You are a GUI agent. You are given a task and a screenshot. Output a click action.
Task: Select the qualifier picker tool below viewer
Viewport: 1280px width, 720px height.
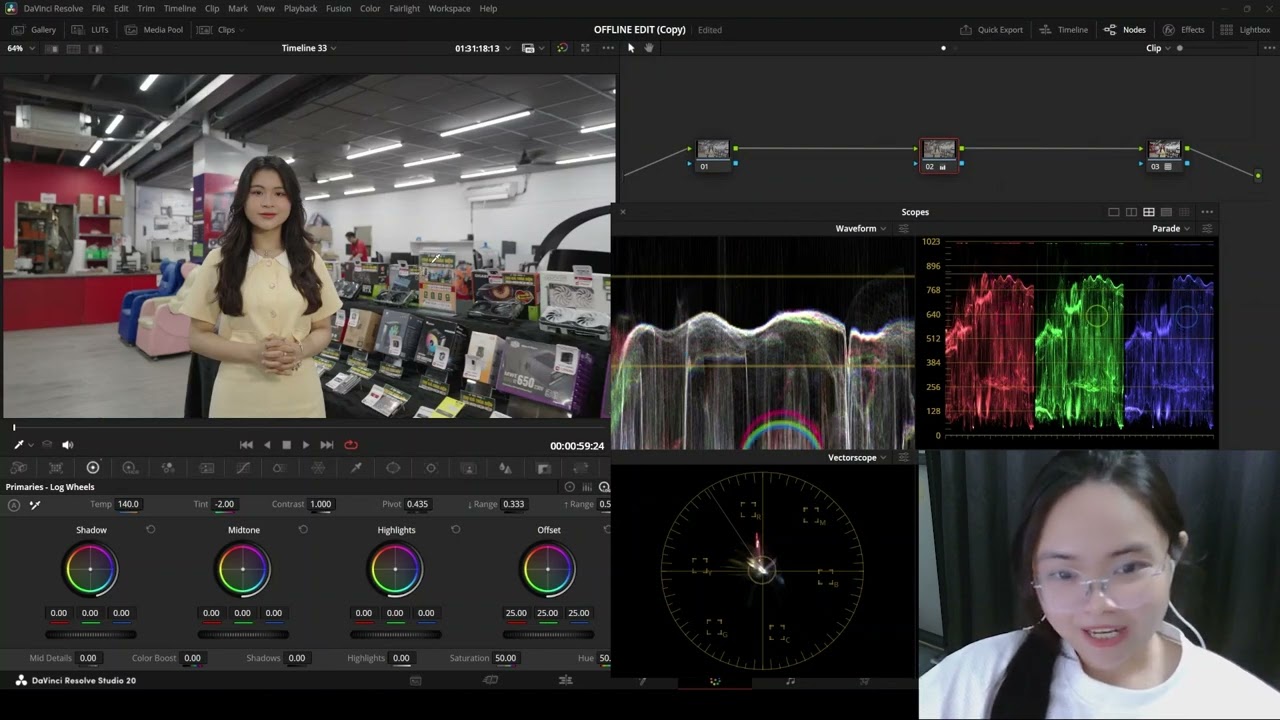18,445
